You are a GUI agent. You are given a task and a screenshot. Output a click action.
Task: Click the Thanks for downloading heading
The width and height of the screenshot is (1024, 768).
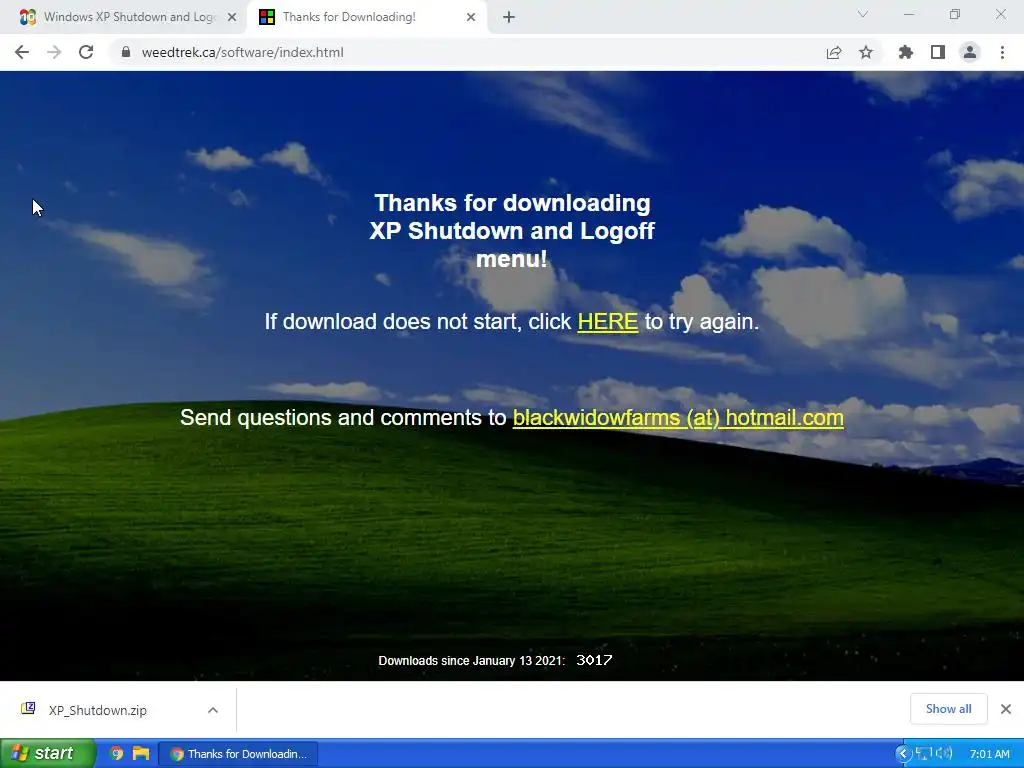512,231
